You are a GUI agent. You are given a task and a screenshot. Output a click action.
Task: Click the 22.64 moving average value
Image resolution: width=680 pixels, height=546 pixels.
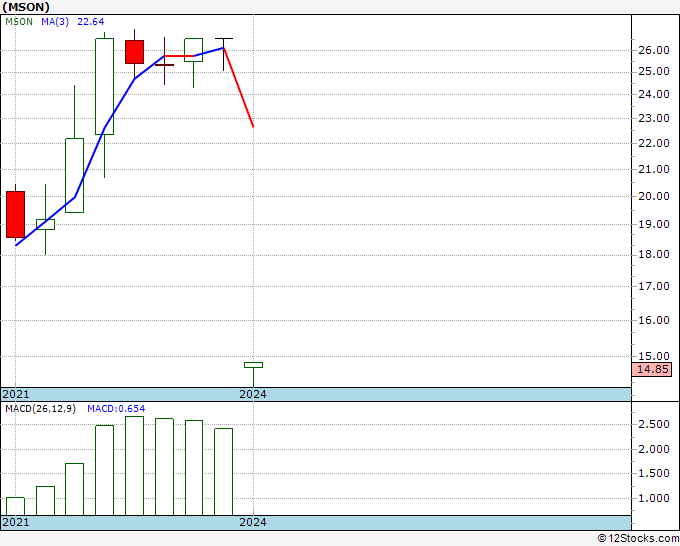tap(91, 22)
